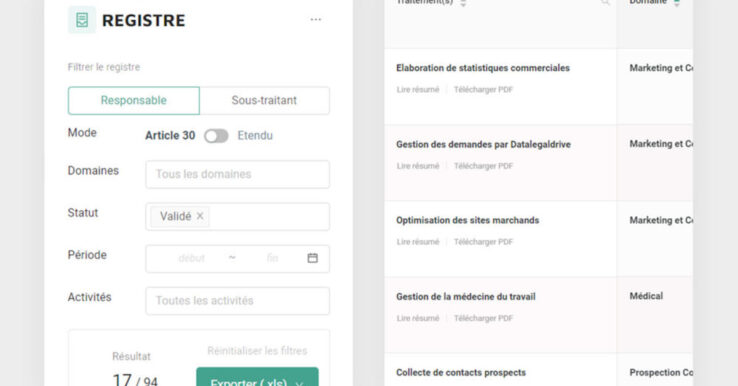The image size is (738, 386).
Task: Select 'Gestion des demandes par Datalegaldrive' title
Action: pyautogui.click(x=483, y=145)
